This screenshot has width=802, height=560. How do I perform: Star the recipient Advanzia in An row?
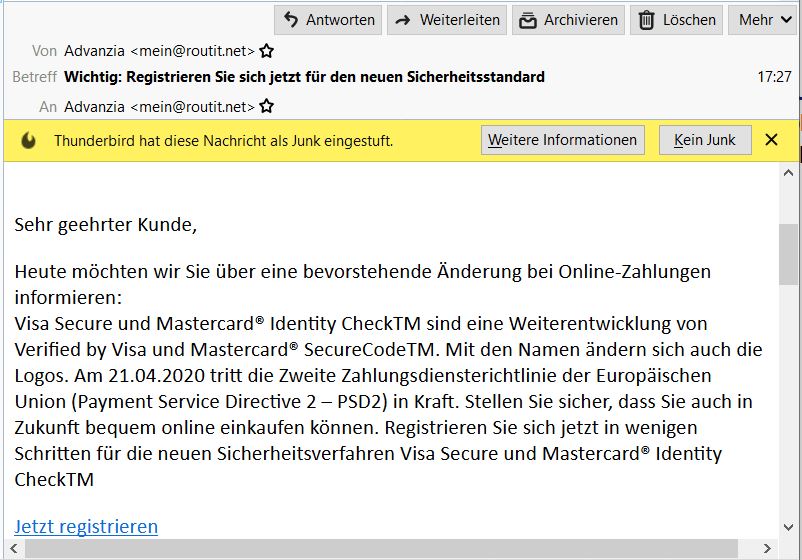[266, 106]
